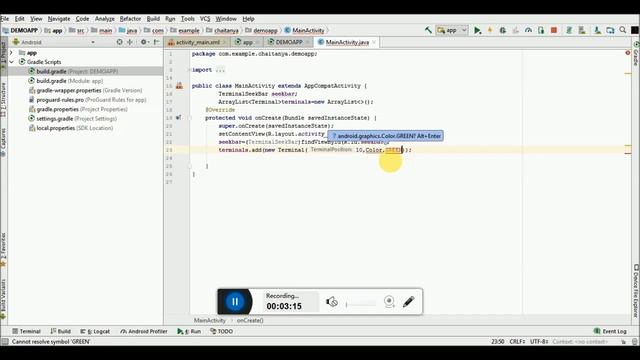The width and height of the screenshot is (640, 360).
Task: Click the Make Project hammer icon
Action: pyautogui.click(x=428, y=30)
